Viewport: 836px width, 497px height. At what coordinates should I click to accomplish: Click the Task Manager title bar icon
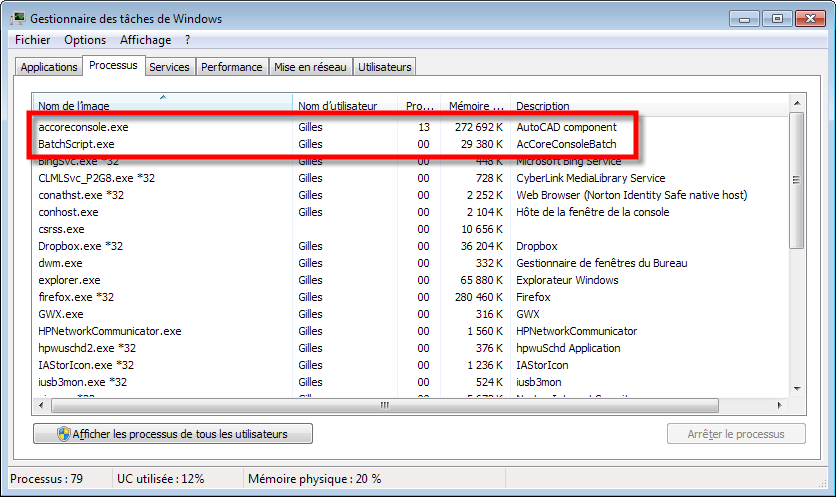[18, 19]
